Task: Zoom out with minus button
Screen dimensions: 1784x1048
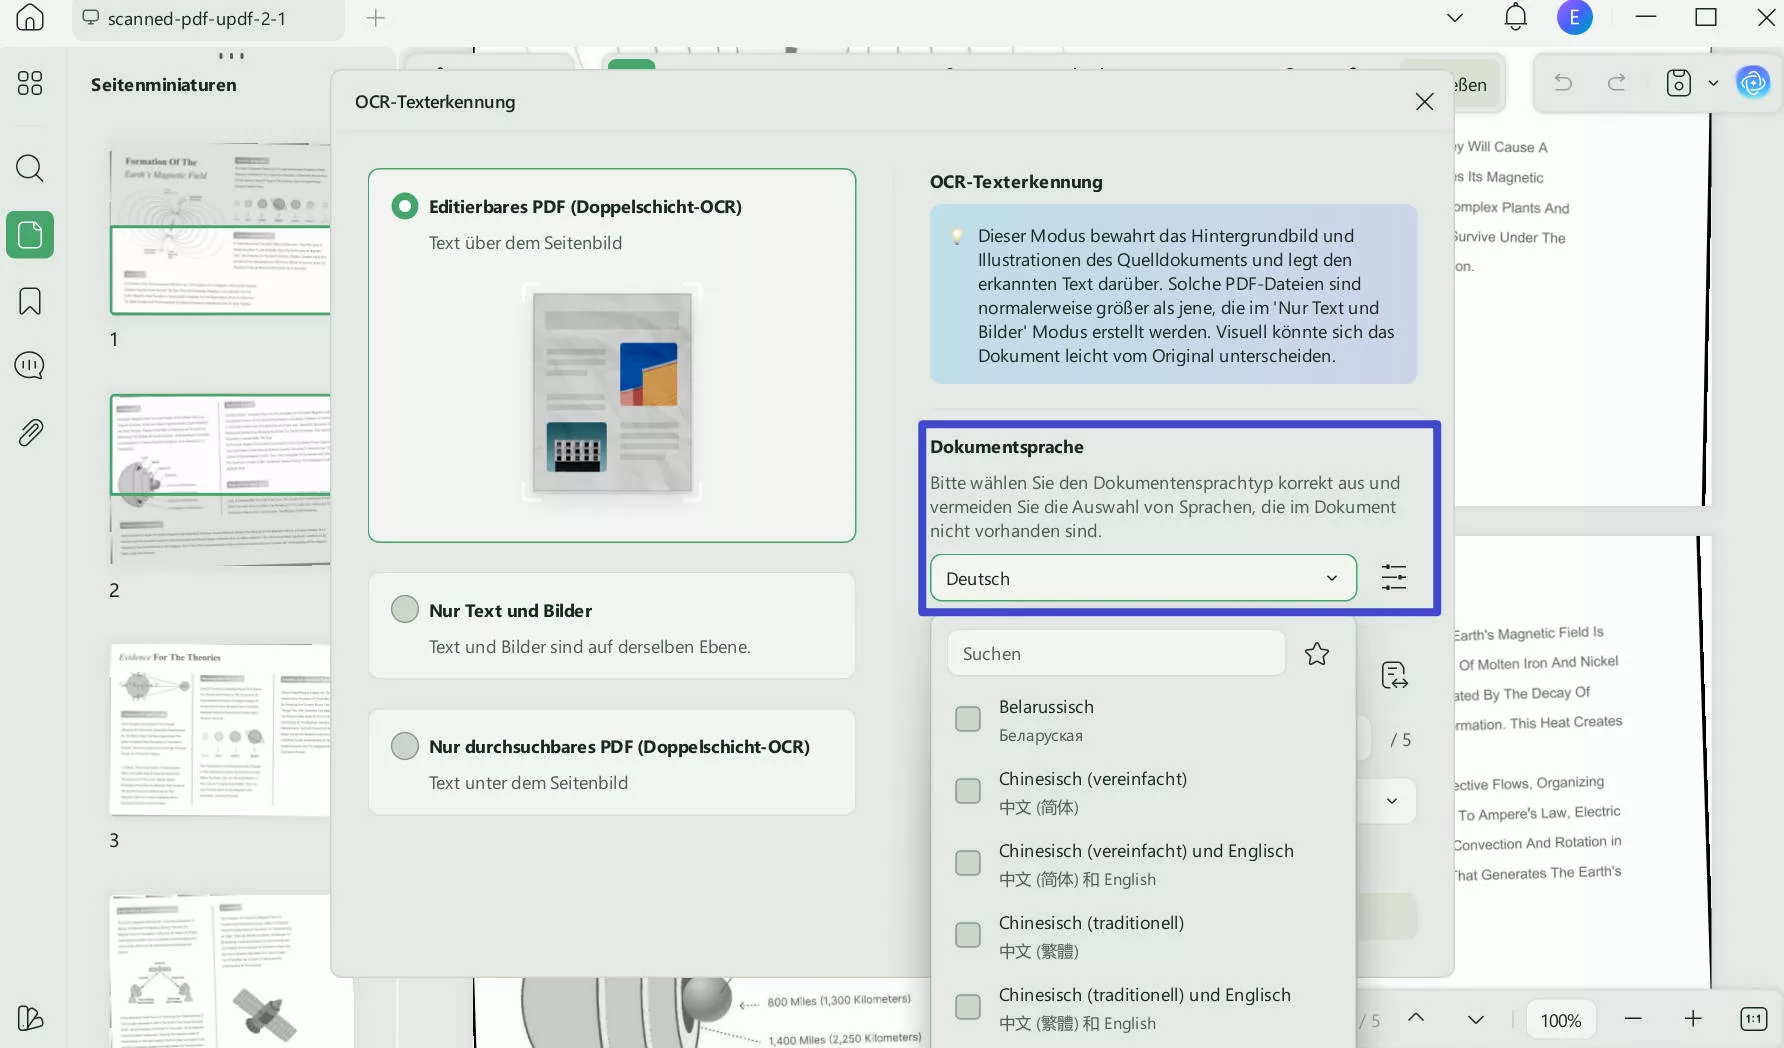Action: tap(1633, 1019)
